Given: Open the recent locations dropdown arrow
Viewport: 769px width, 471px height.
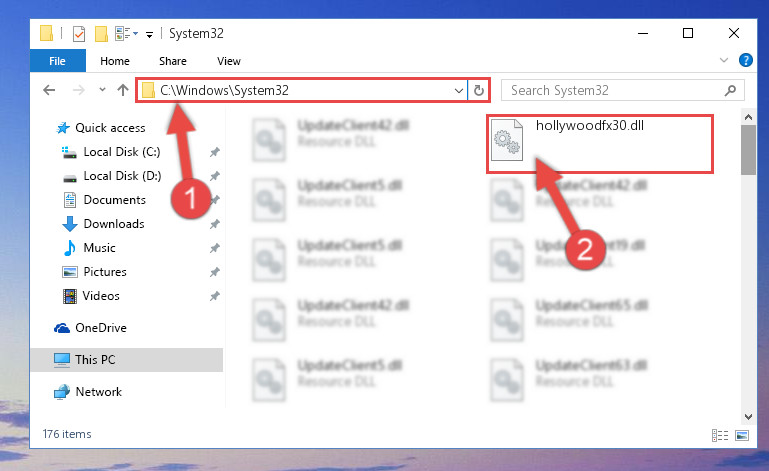Looking at the screenshot, I should click(x=102, y=90).
